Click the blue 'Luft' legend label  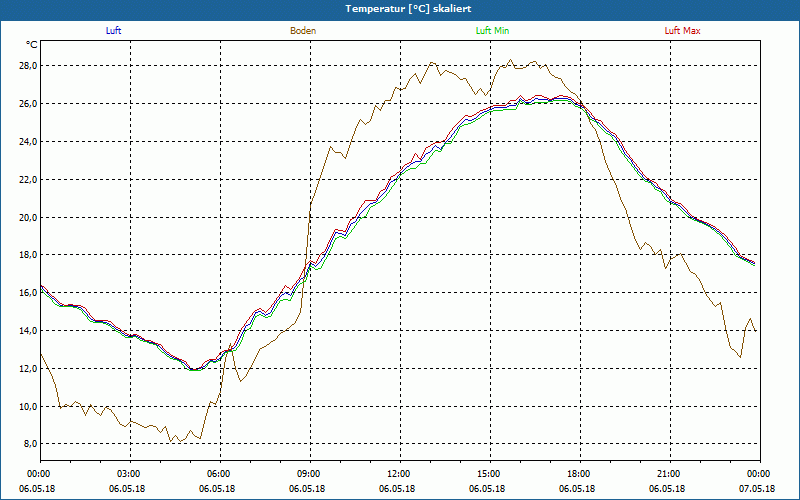[113, 31]
